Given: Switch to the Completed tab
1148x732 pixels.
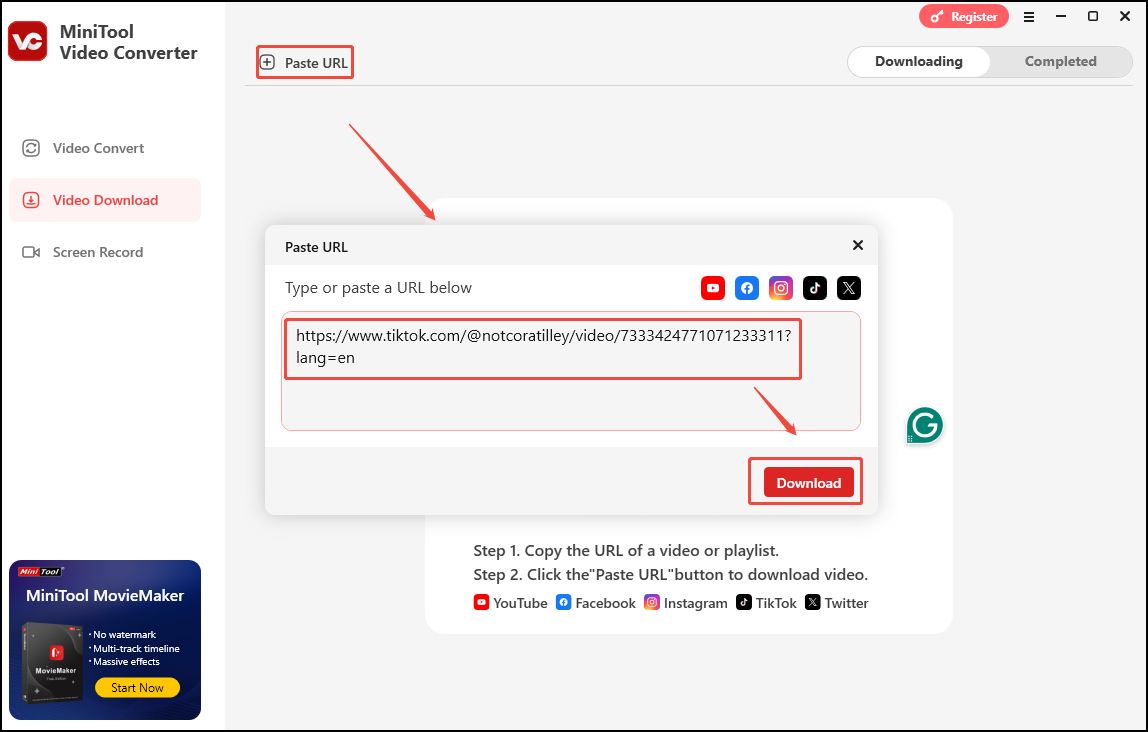Looking at the screenshot, I should (x=1060, y=61).
